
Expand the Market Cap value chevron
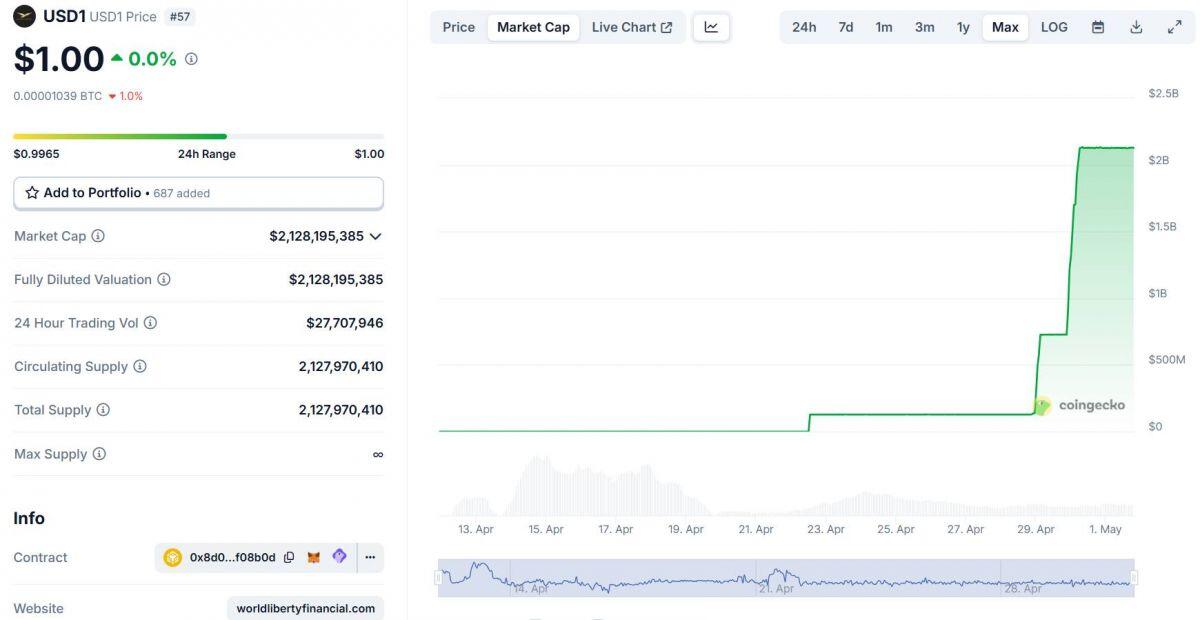pos(374,236)
